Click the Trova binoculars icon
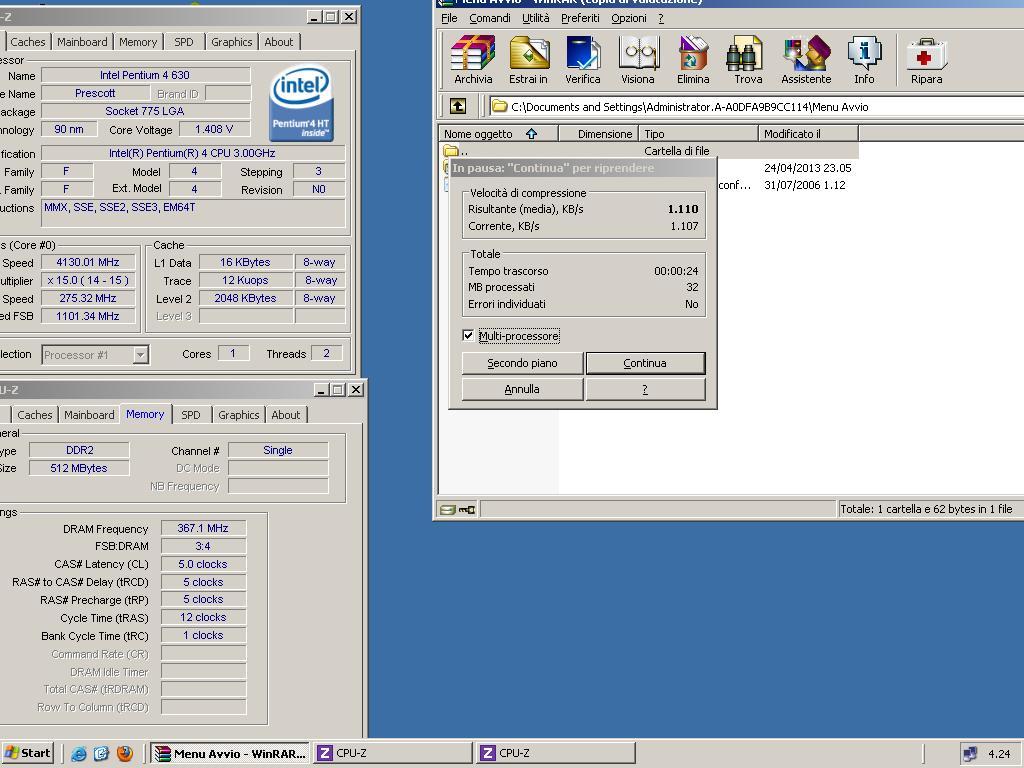The height and width of the screenshot is (768, 1024). 748,60
